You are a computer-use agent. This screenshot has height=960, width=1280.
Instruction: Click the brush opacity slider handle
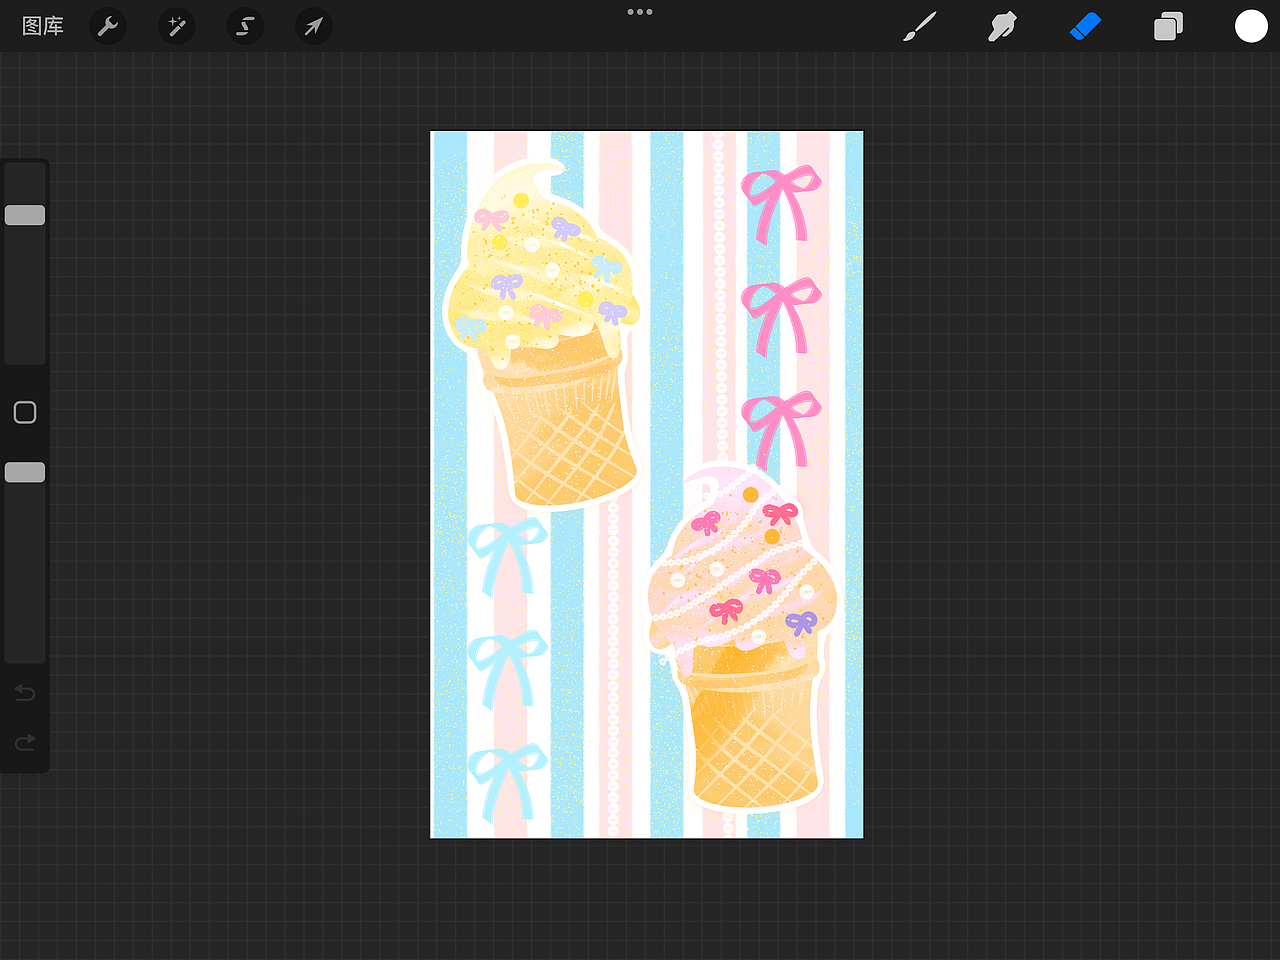(25, 472)
